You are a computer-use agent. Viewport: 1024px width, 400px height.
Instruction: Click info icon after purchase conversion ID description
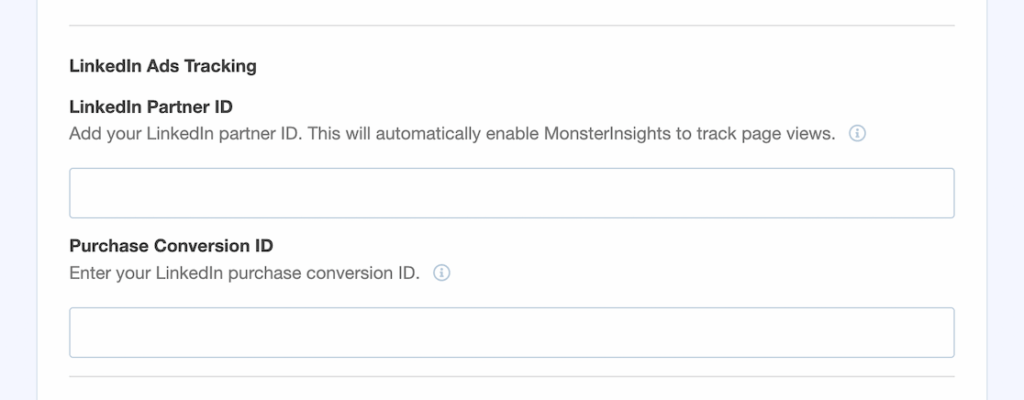pyautogui.click(x=441, y=273)
